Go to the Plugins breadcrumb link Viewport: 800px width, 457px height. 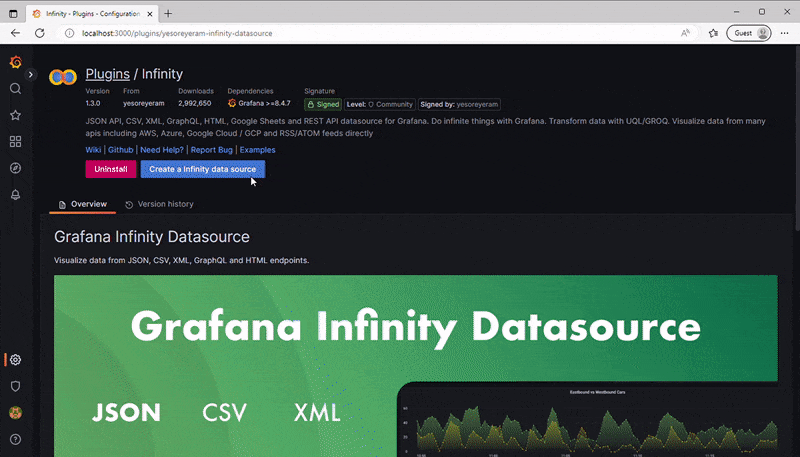coord(108,74)
